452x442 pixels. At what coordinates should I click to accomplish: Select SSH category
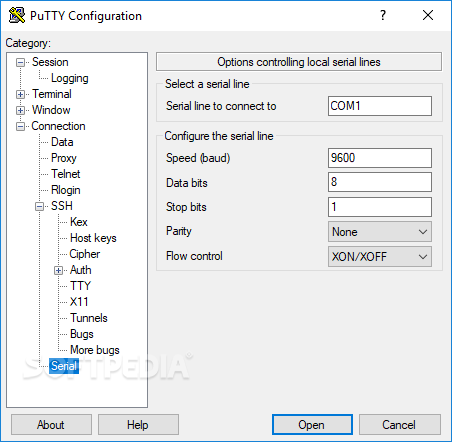pyautogui.click(x=62, y=206)
